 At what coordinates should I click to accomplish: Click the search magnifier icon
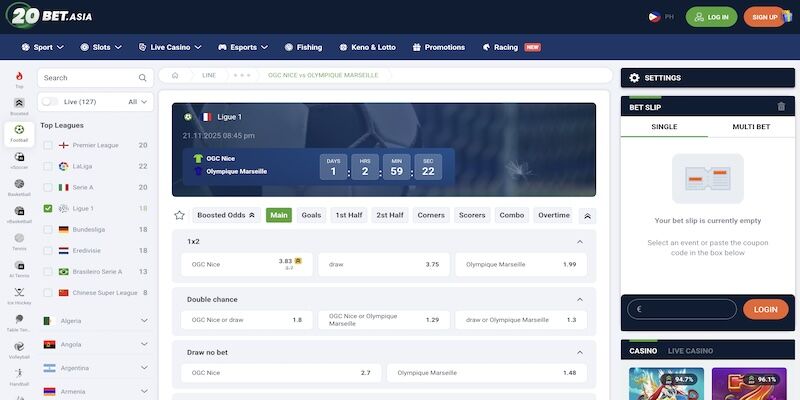click(x=142, y=78)
